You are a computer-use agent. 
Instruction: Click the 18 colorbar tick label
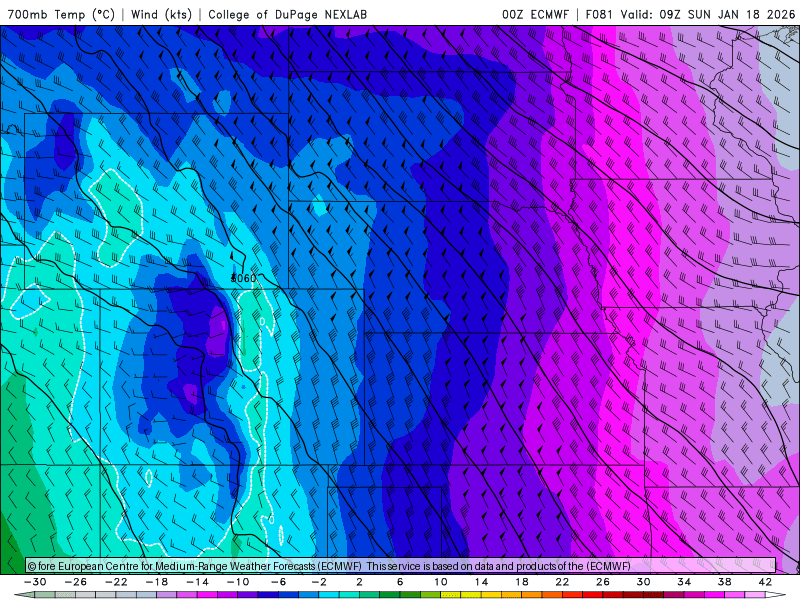[x=521, y=582]
